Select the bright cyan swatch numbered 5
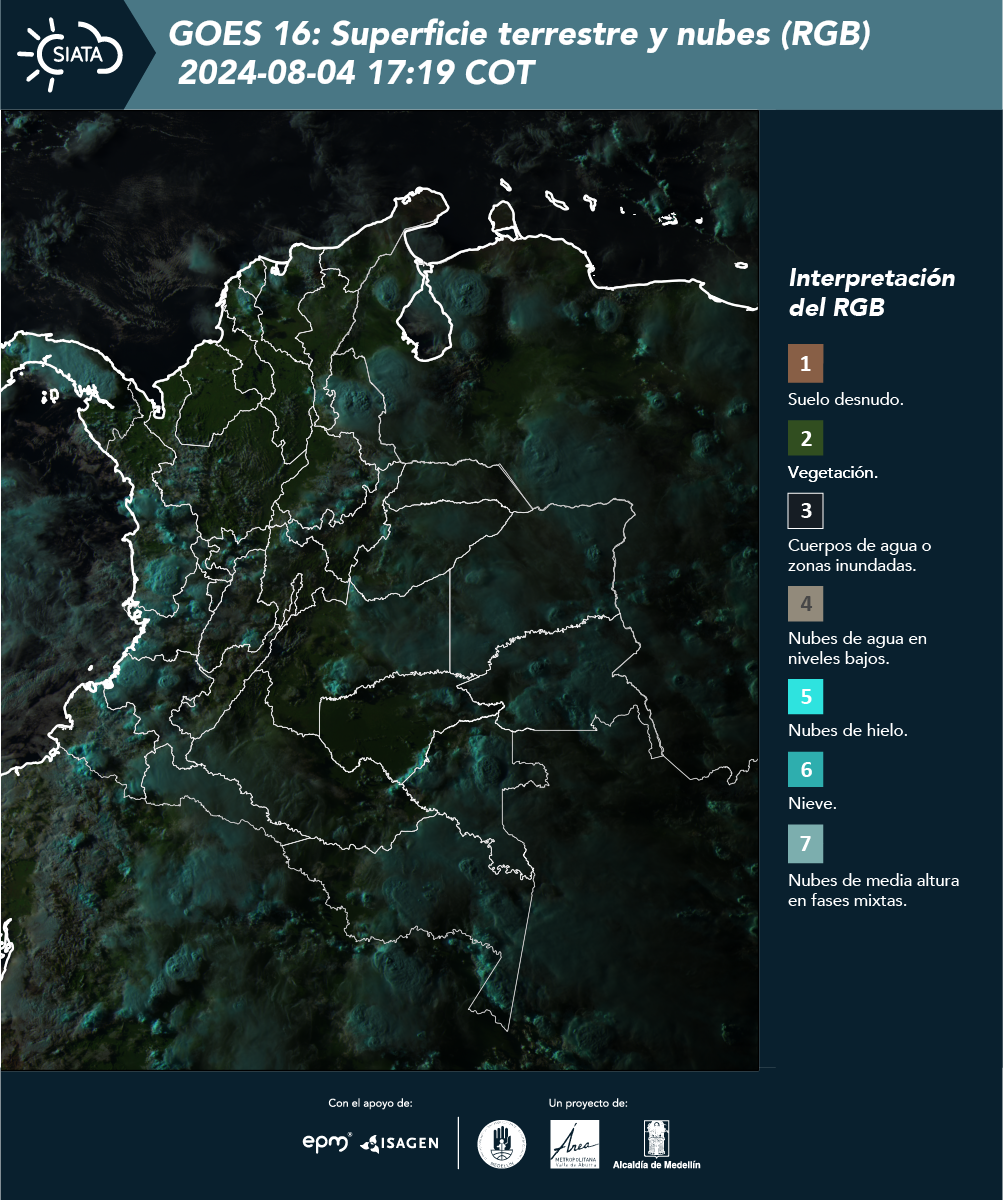Image resolution: width=1003 pixels, height=1200 pixels. pos(805,696)
